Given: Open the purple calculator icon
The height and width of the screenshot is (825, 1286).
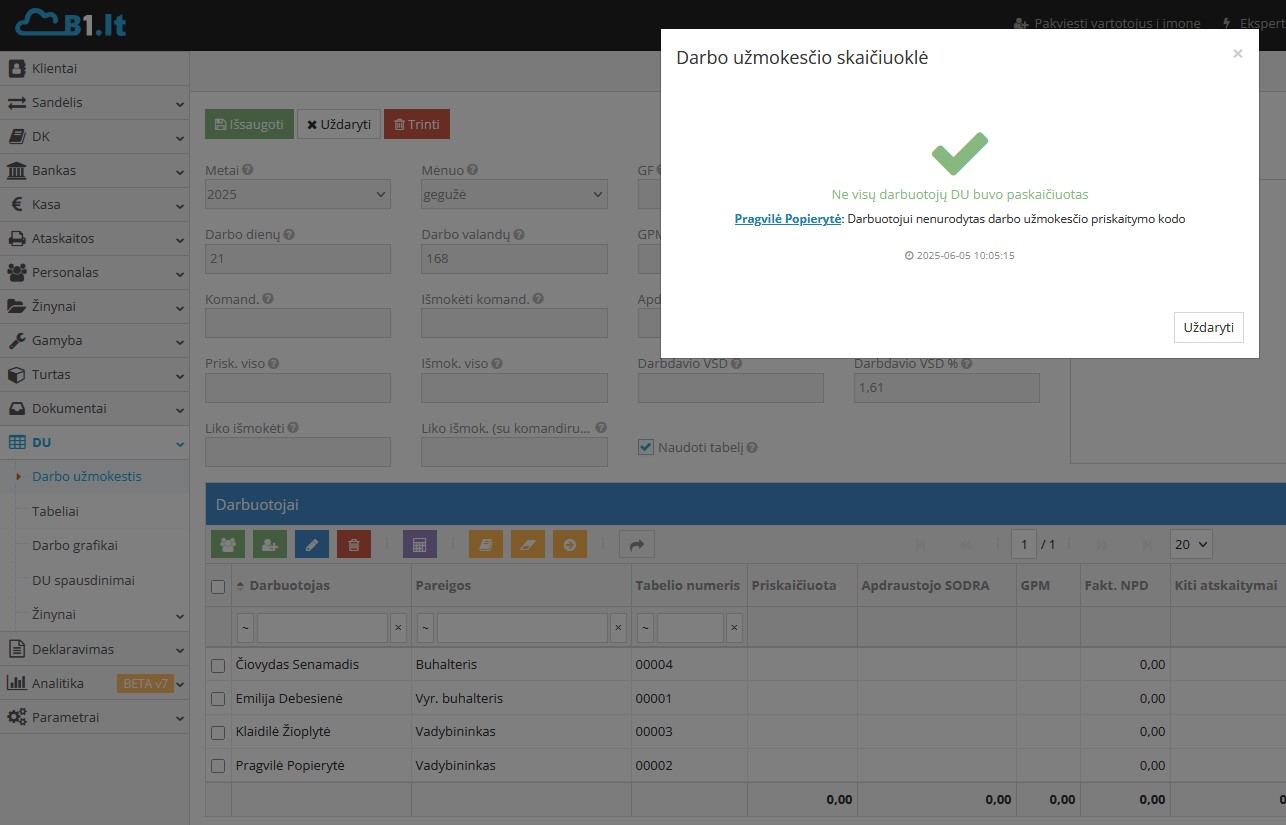Looking at the screenshot, I should (x=420, y=544).
